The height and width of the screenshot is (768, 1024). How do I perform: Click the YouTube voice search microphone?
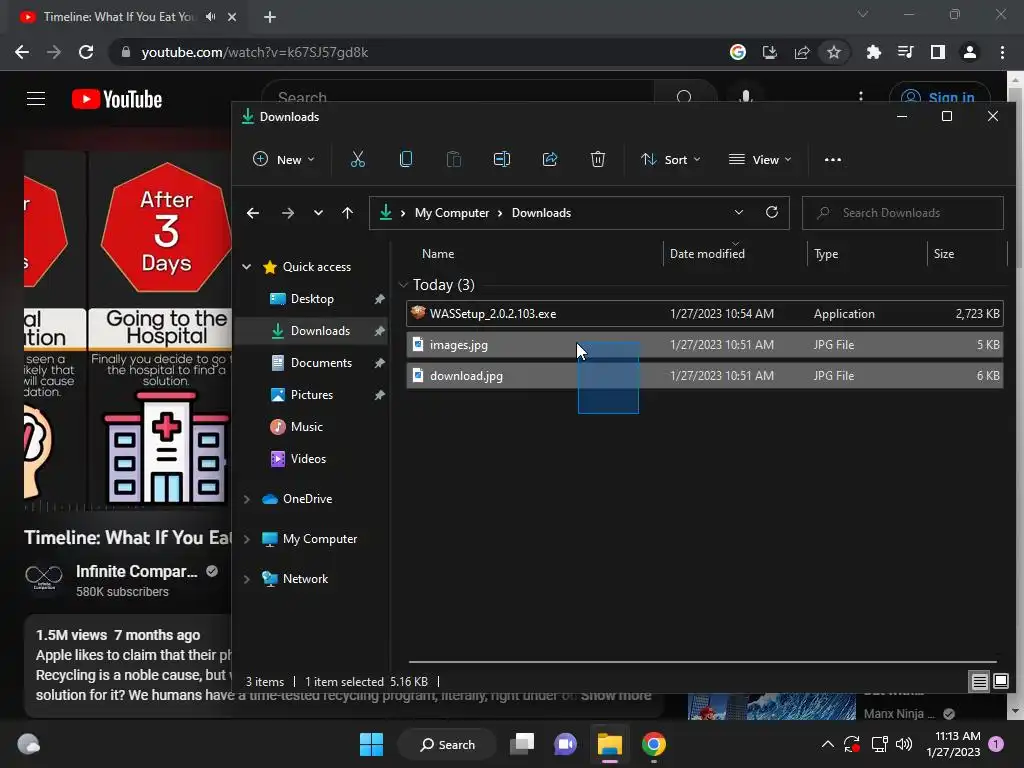point(745,95)
